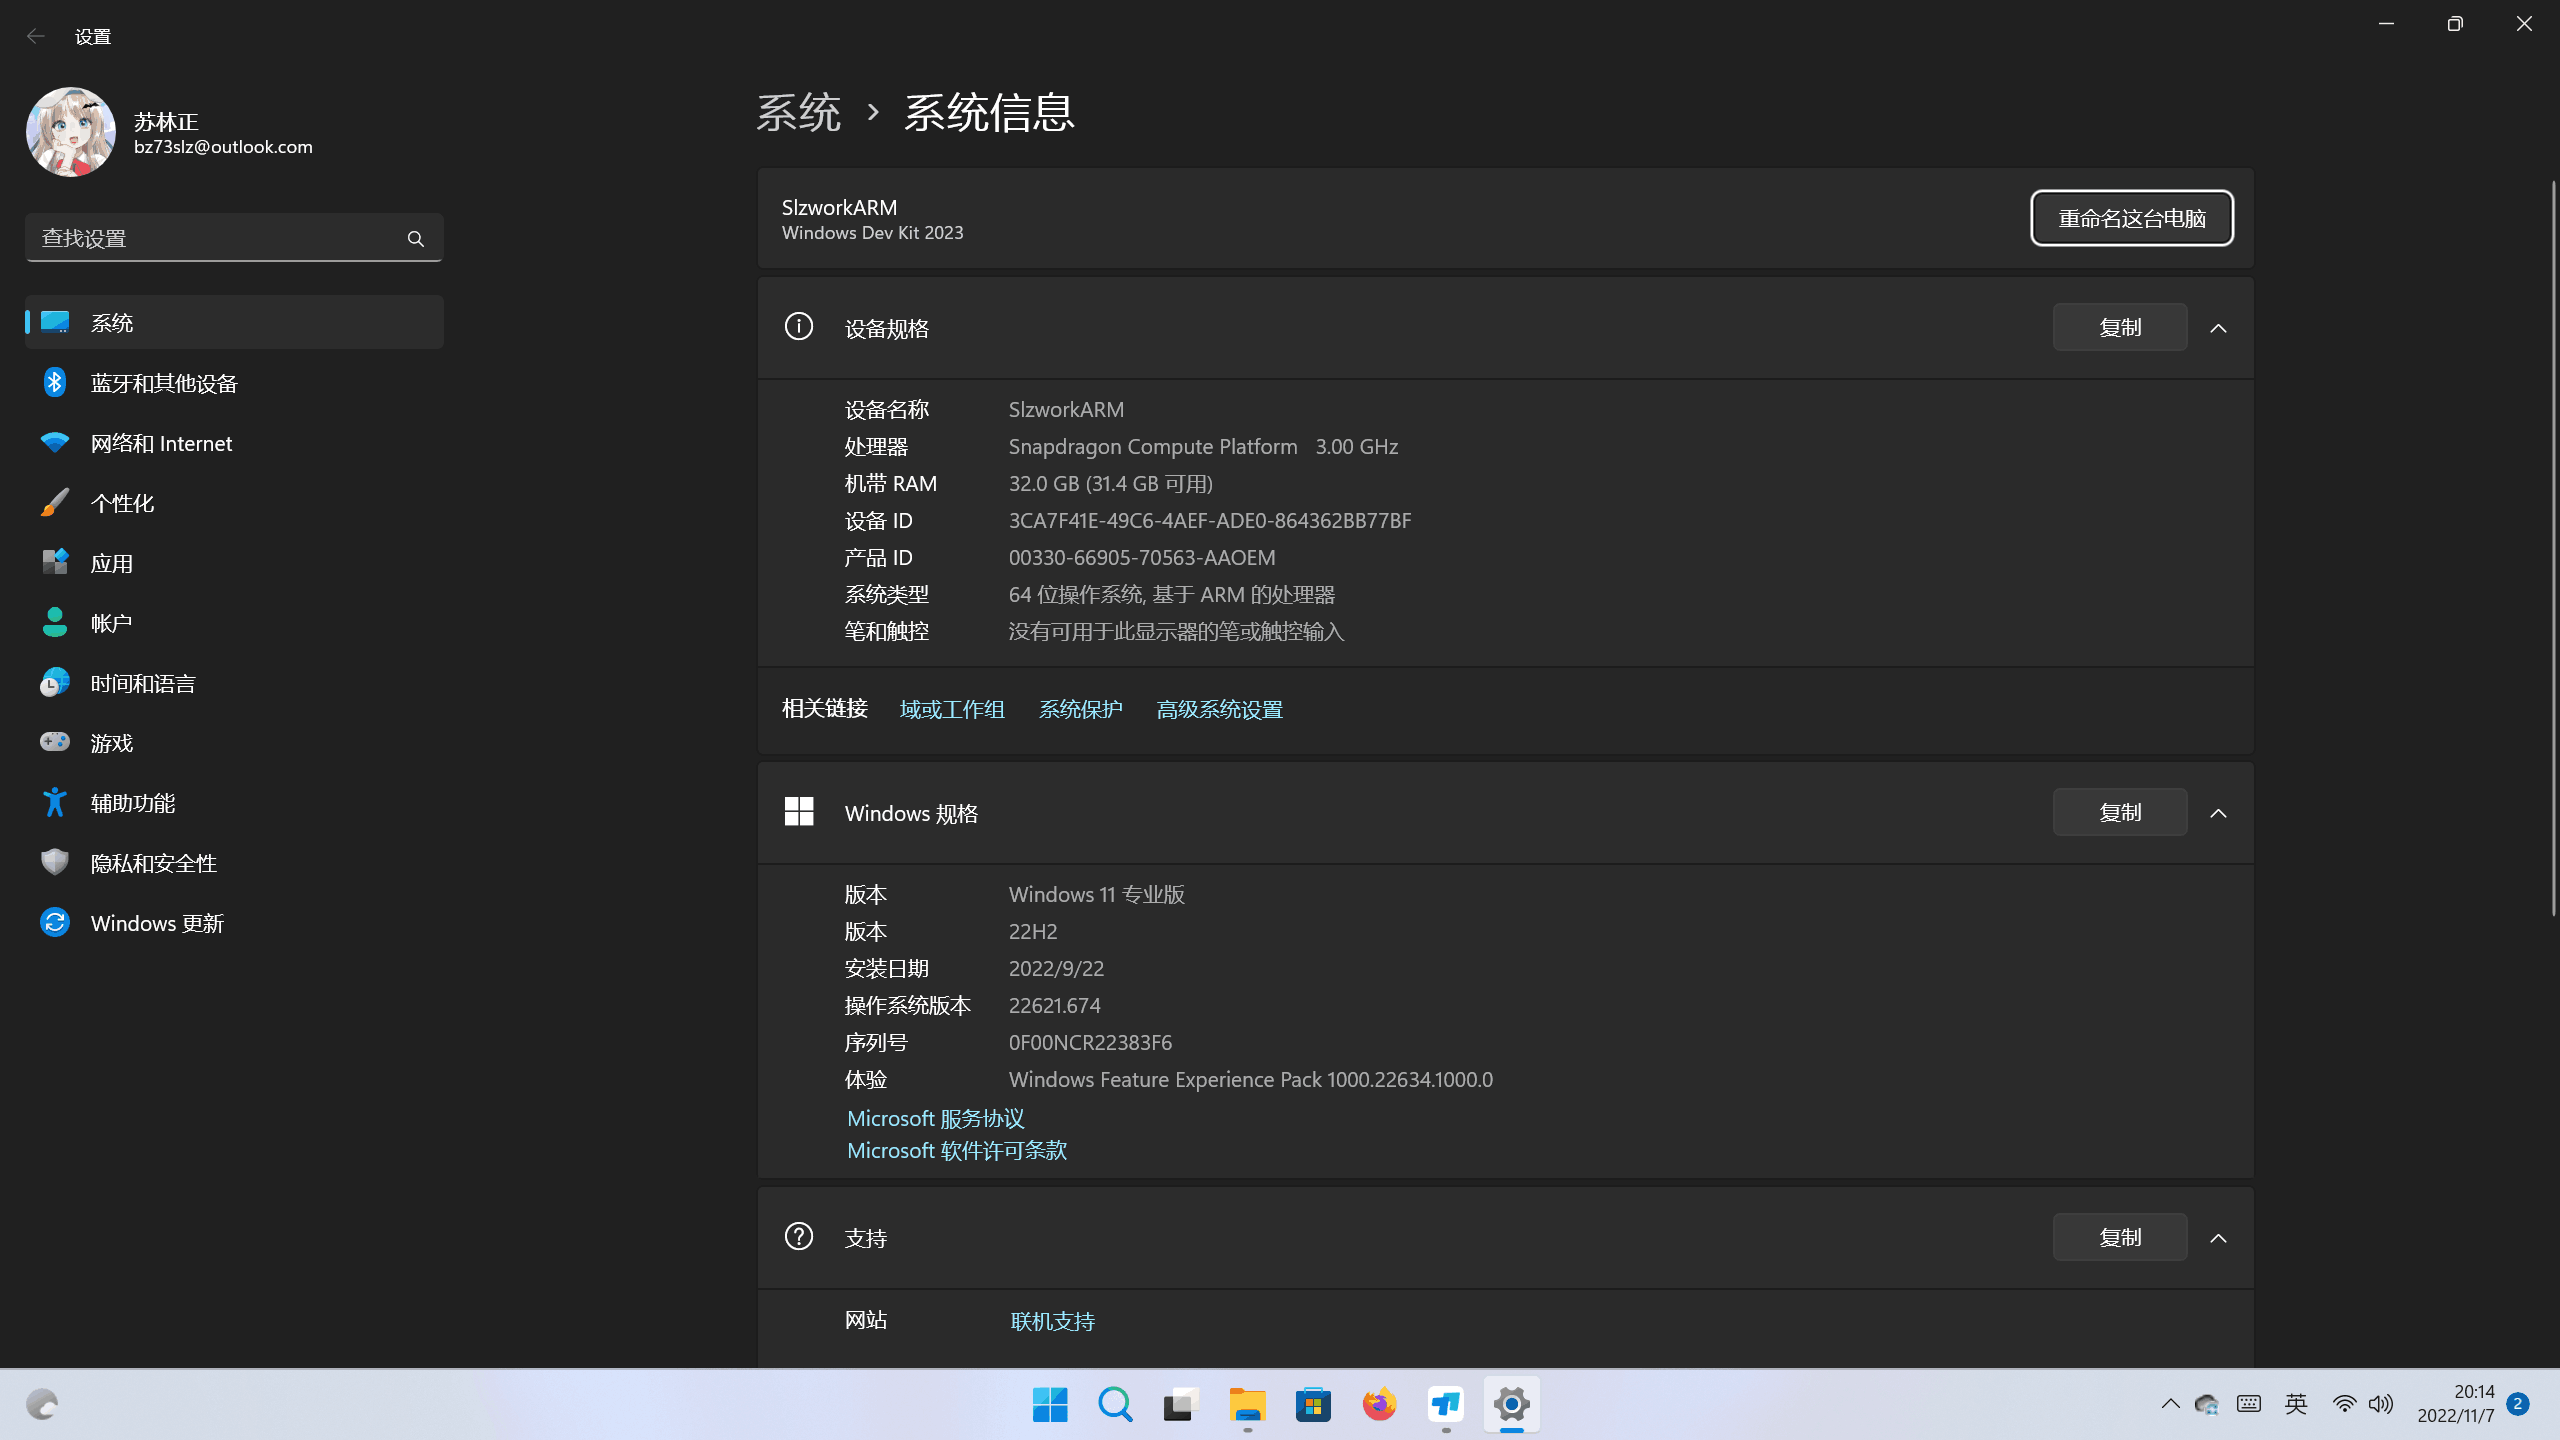
Task: Open 个性化 settings
Action: point(234,502)
